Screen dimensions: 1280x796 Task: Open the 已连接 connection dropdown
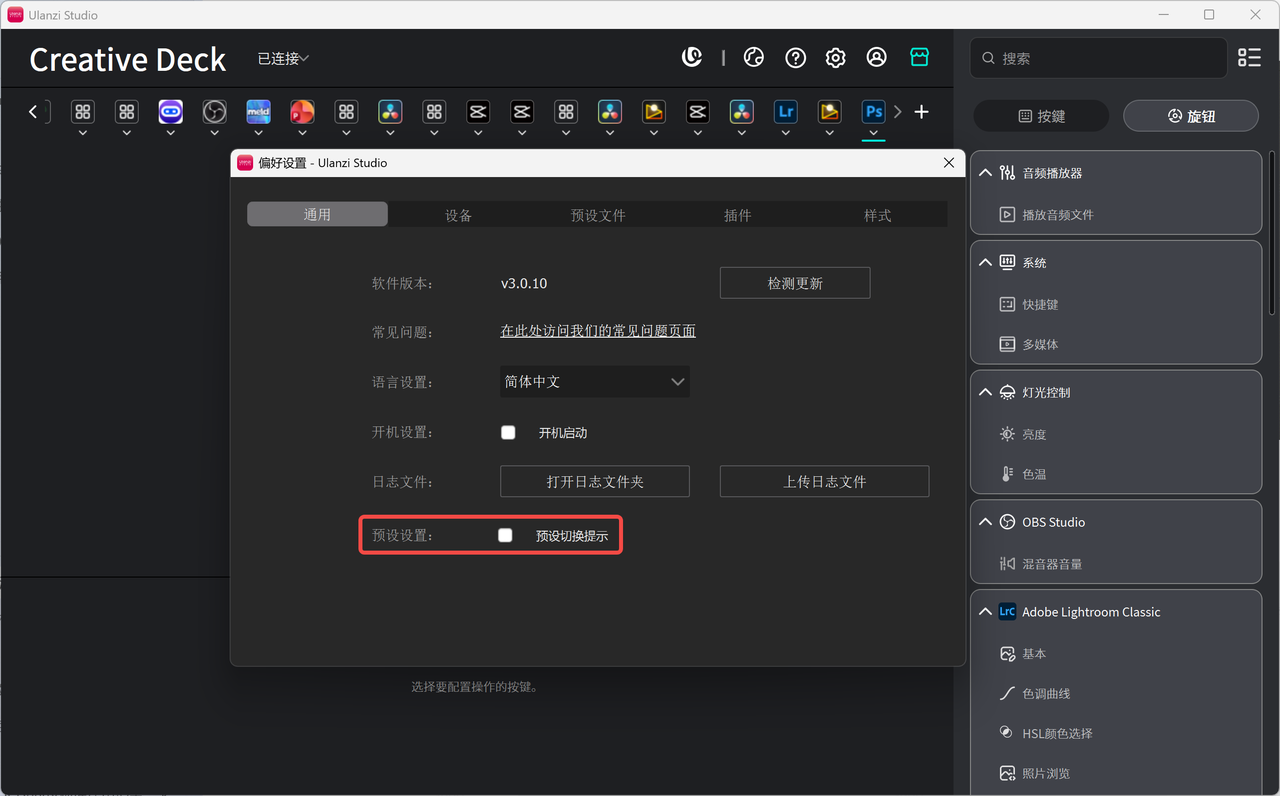point(283,58)
